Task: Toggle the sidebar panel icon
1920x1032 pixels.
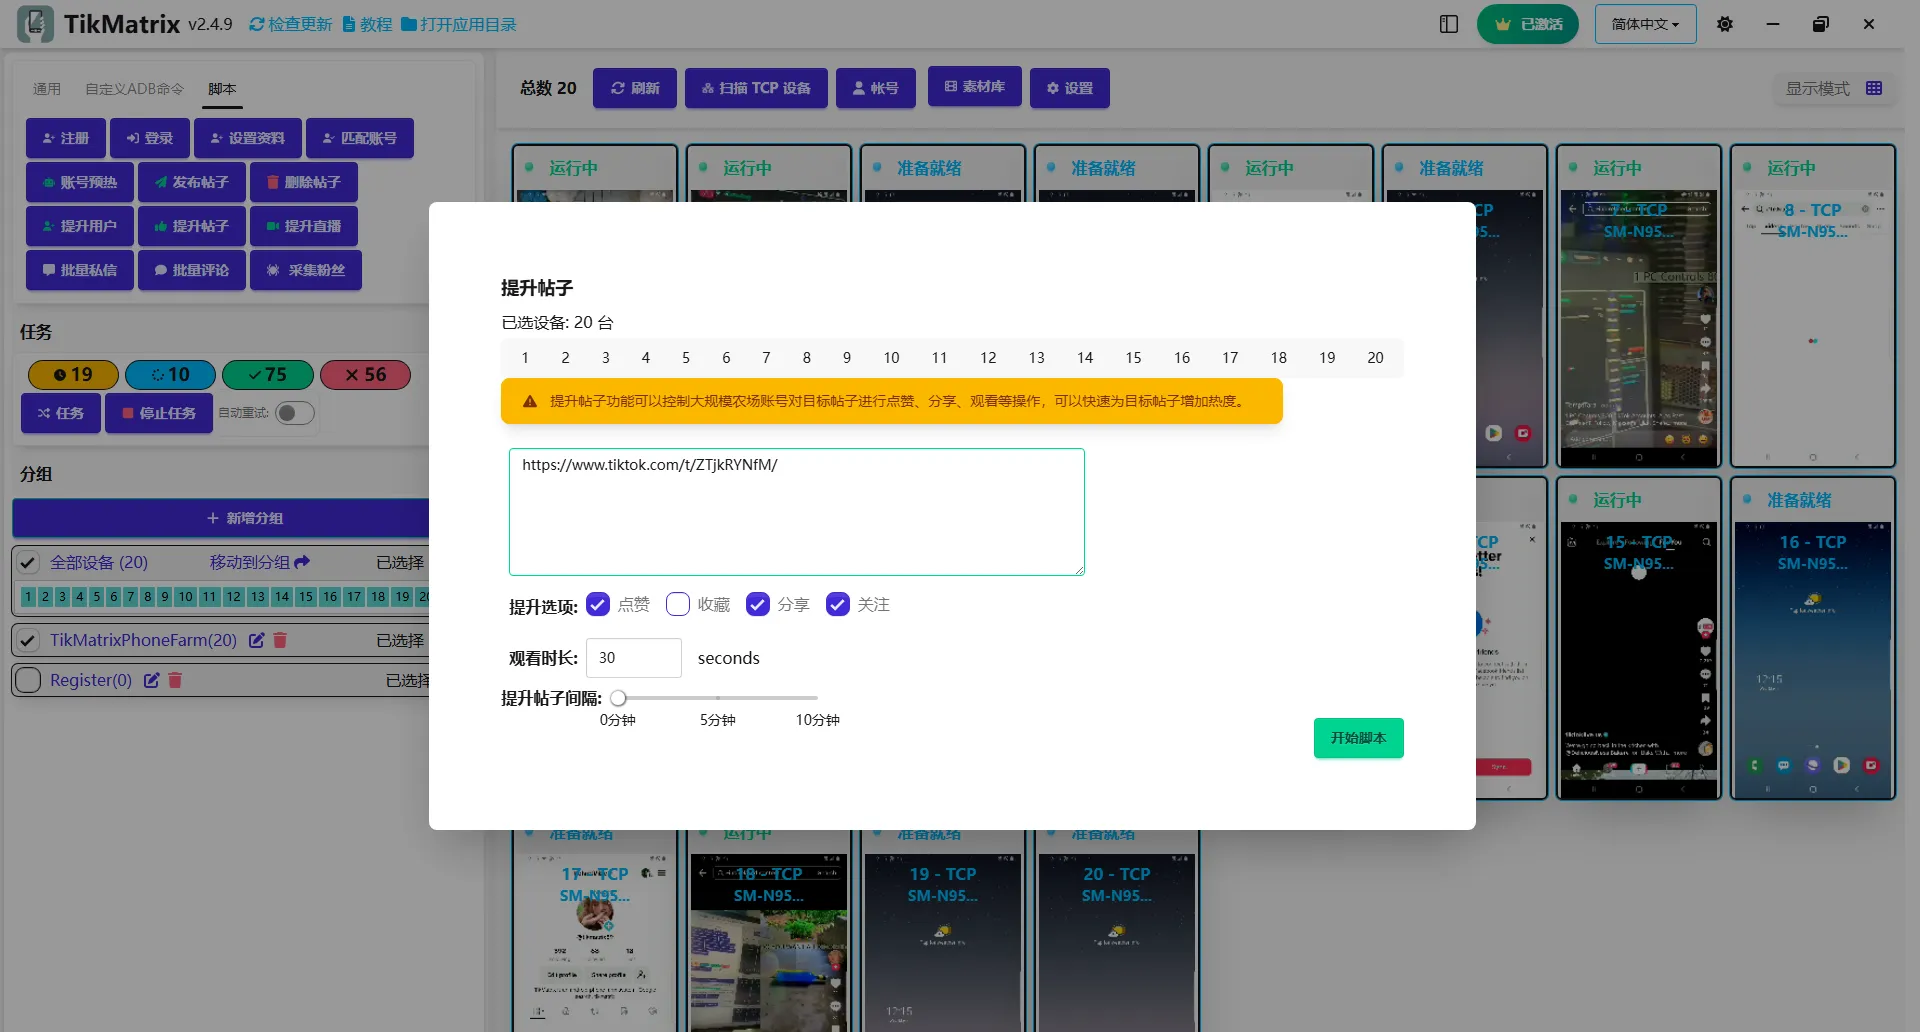Action: coord(1449,24)
